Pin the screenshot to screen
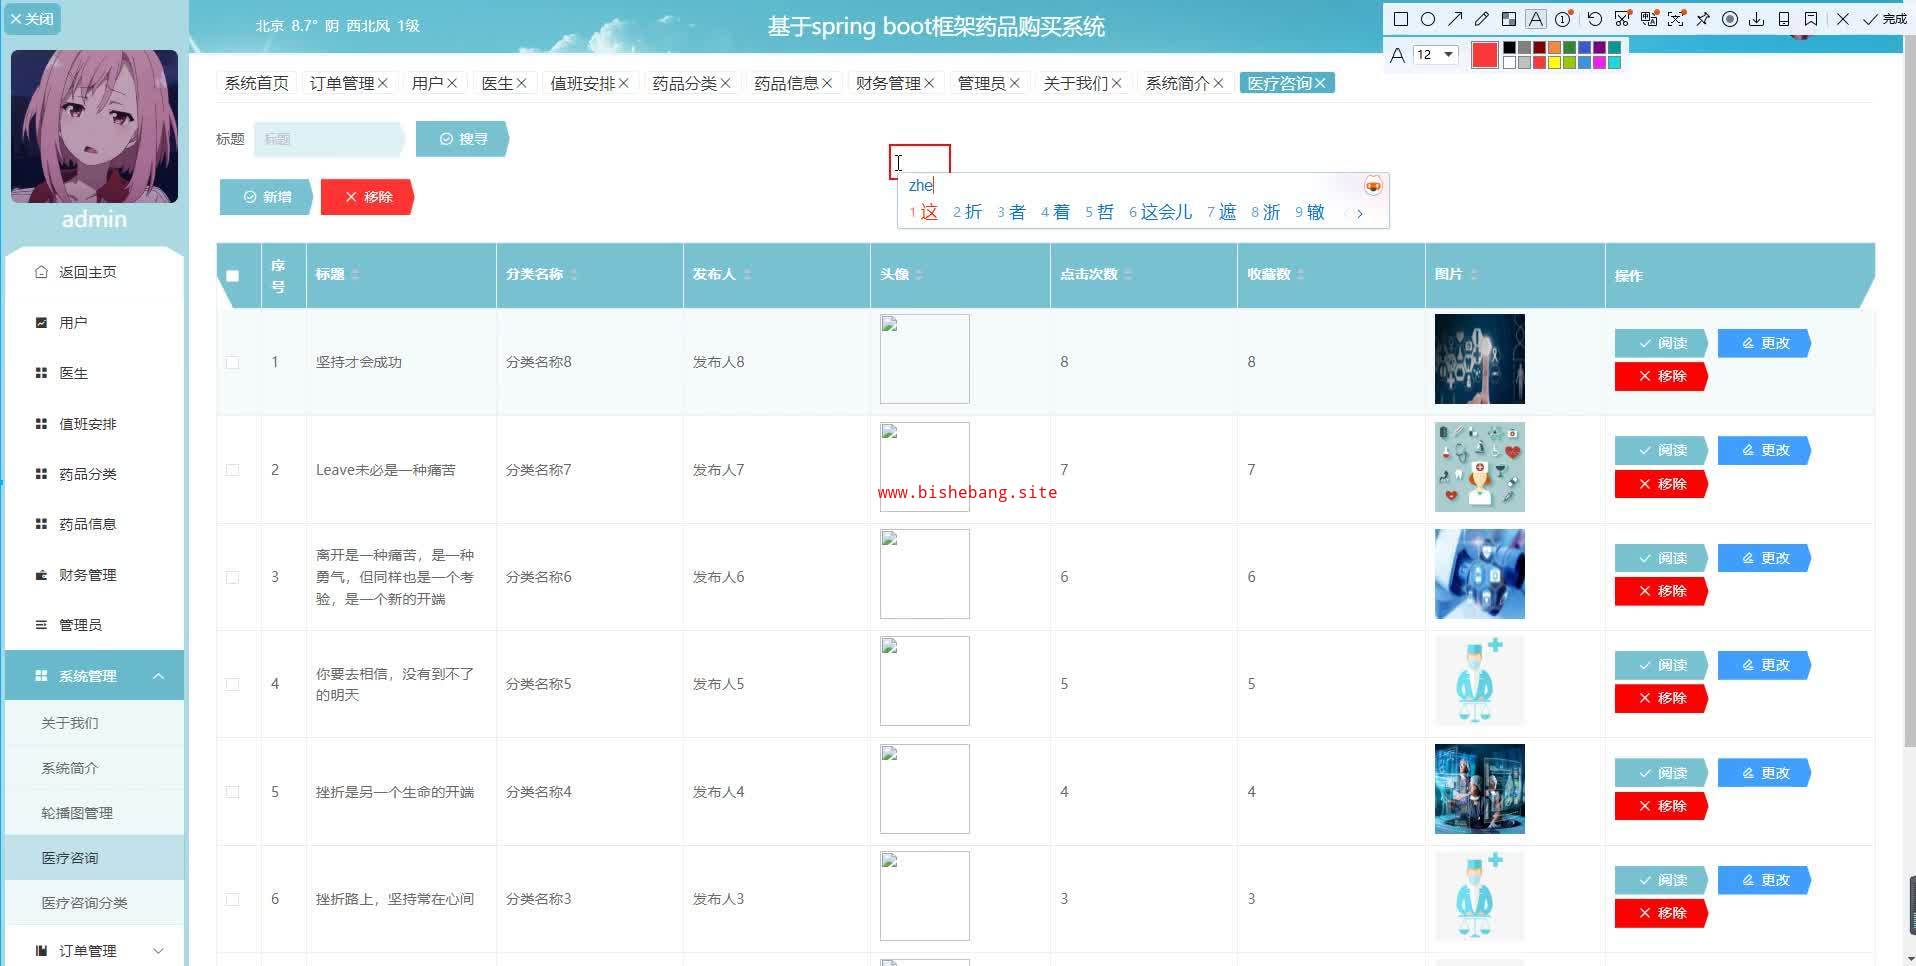The width and height of the screenshot is (1916, 966). [x=1703, y=19]
